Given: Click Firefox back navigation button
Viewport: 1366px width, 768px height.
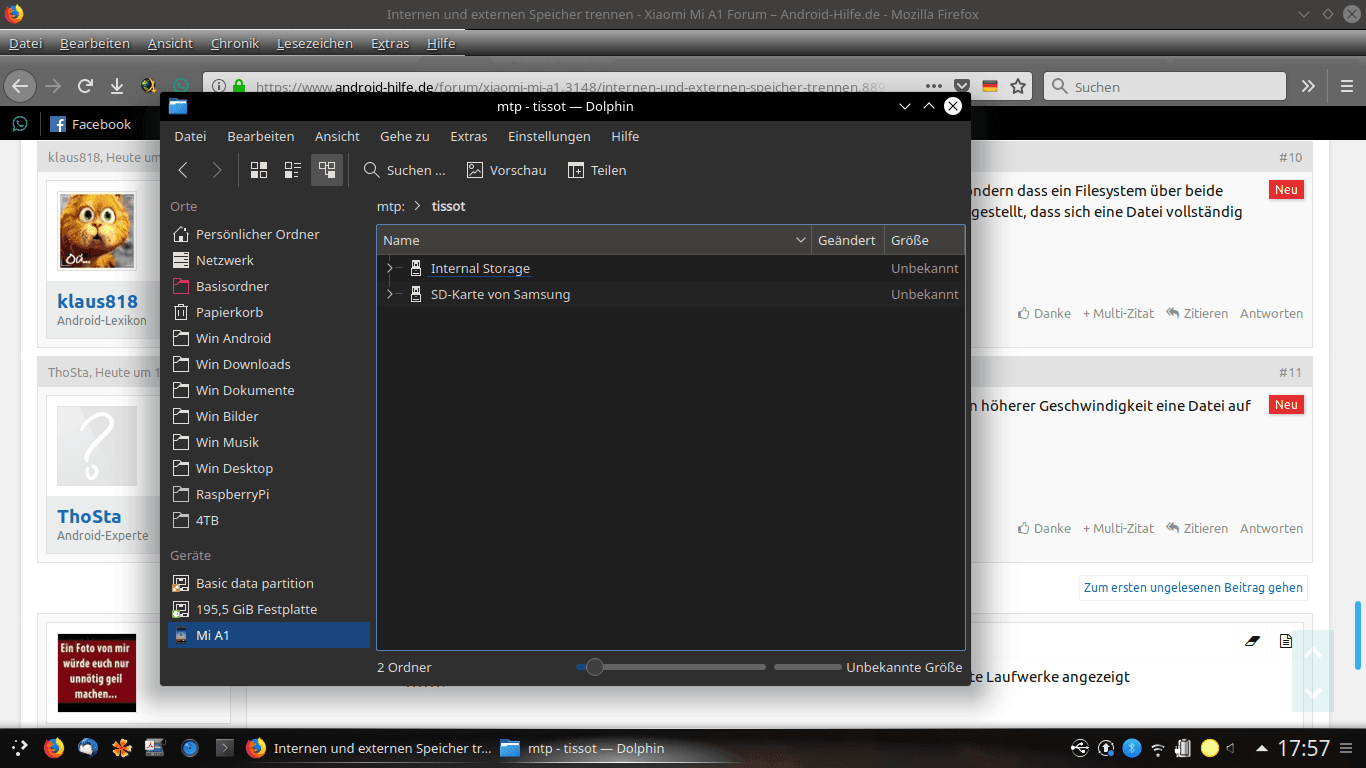Looking at the screenshot, I should (20, 87).
